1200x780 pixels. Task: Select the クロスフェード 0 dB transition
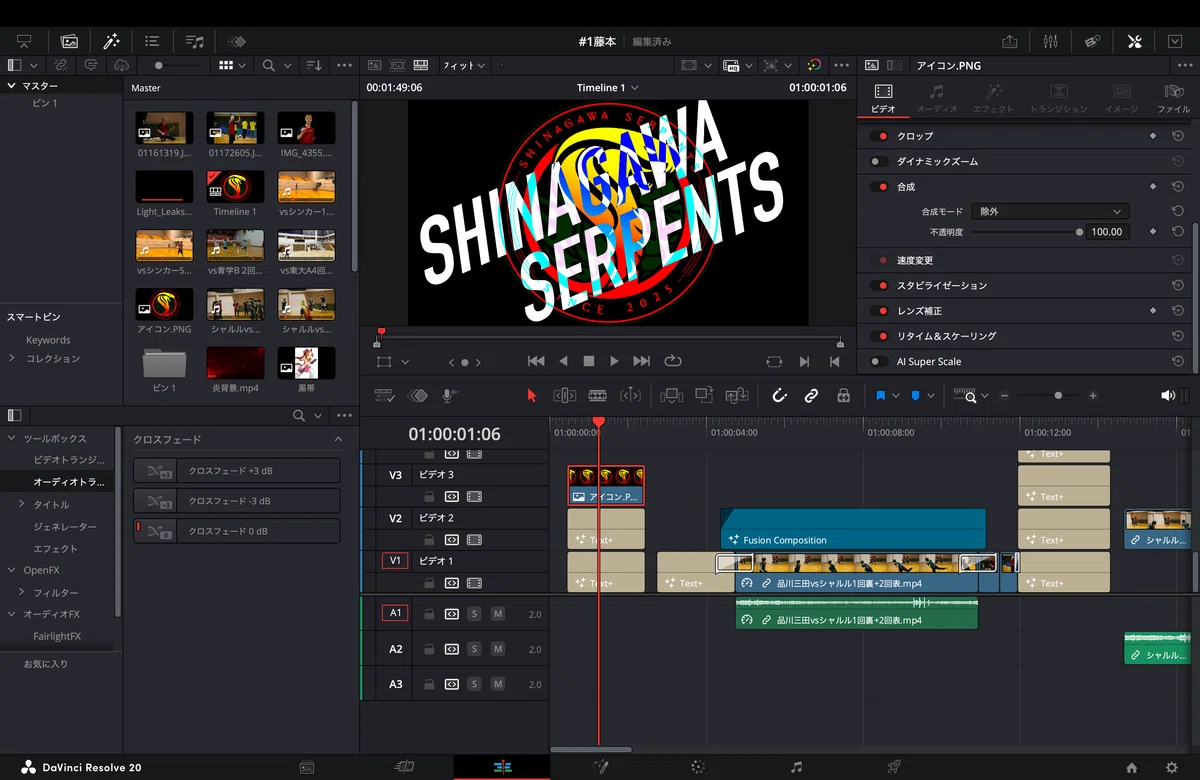point(237,531)
